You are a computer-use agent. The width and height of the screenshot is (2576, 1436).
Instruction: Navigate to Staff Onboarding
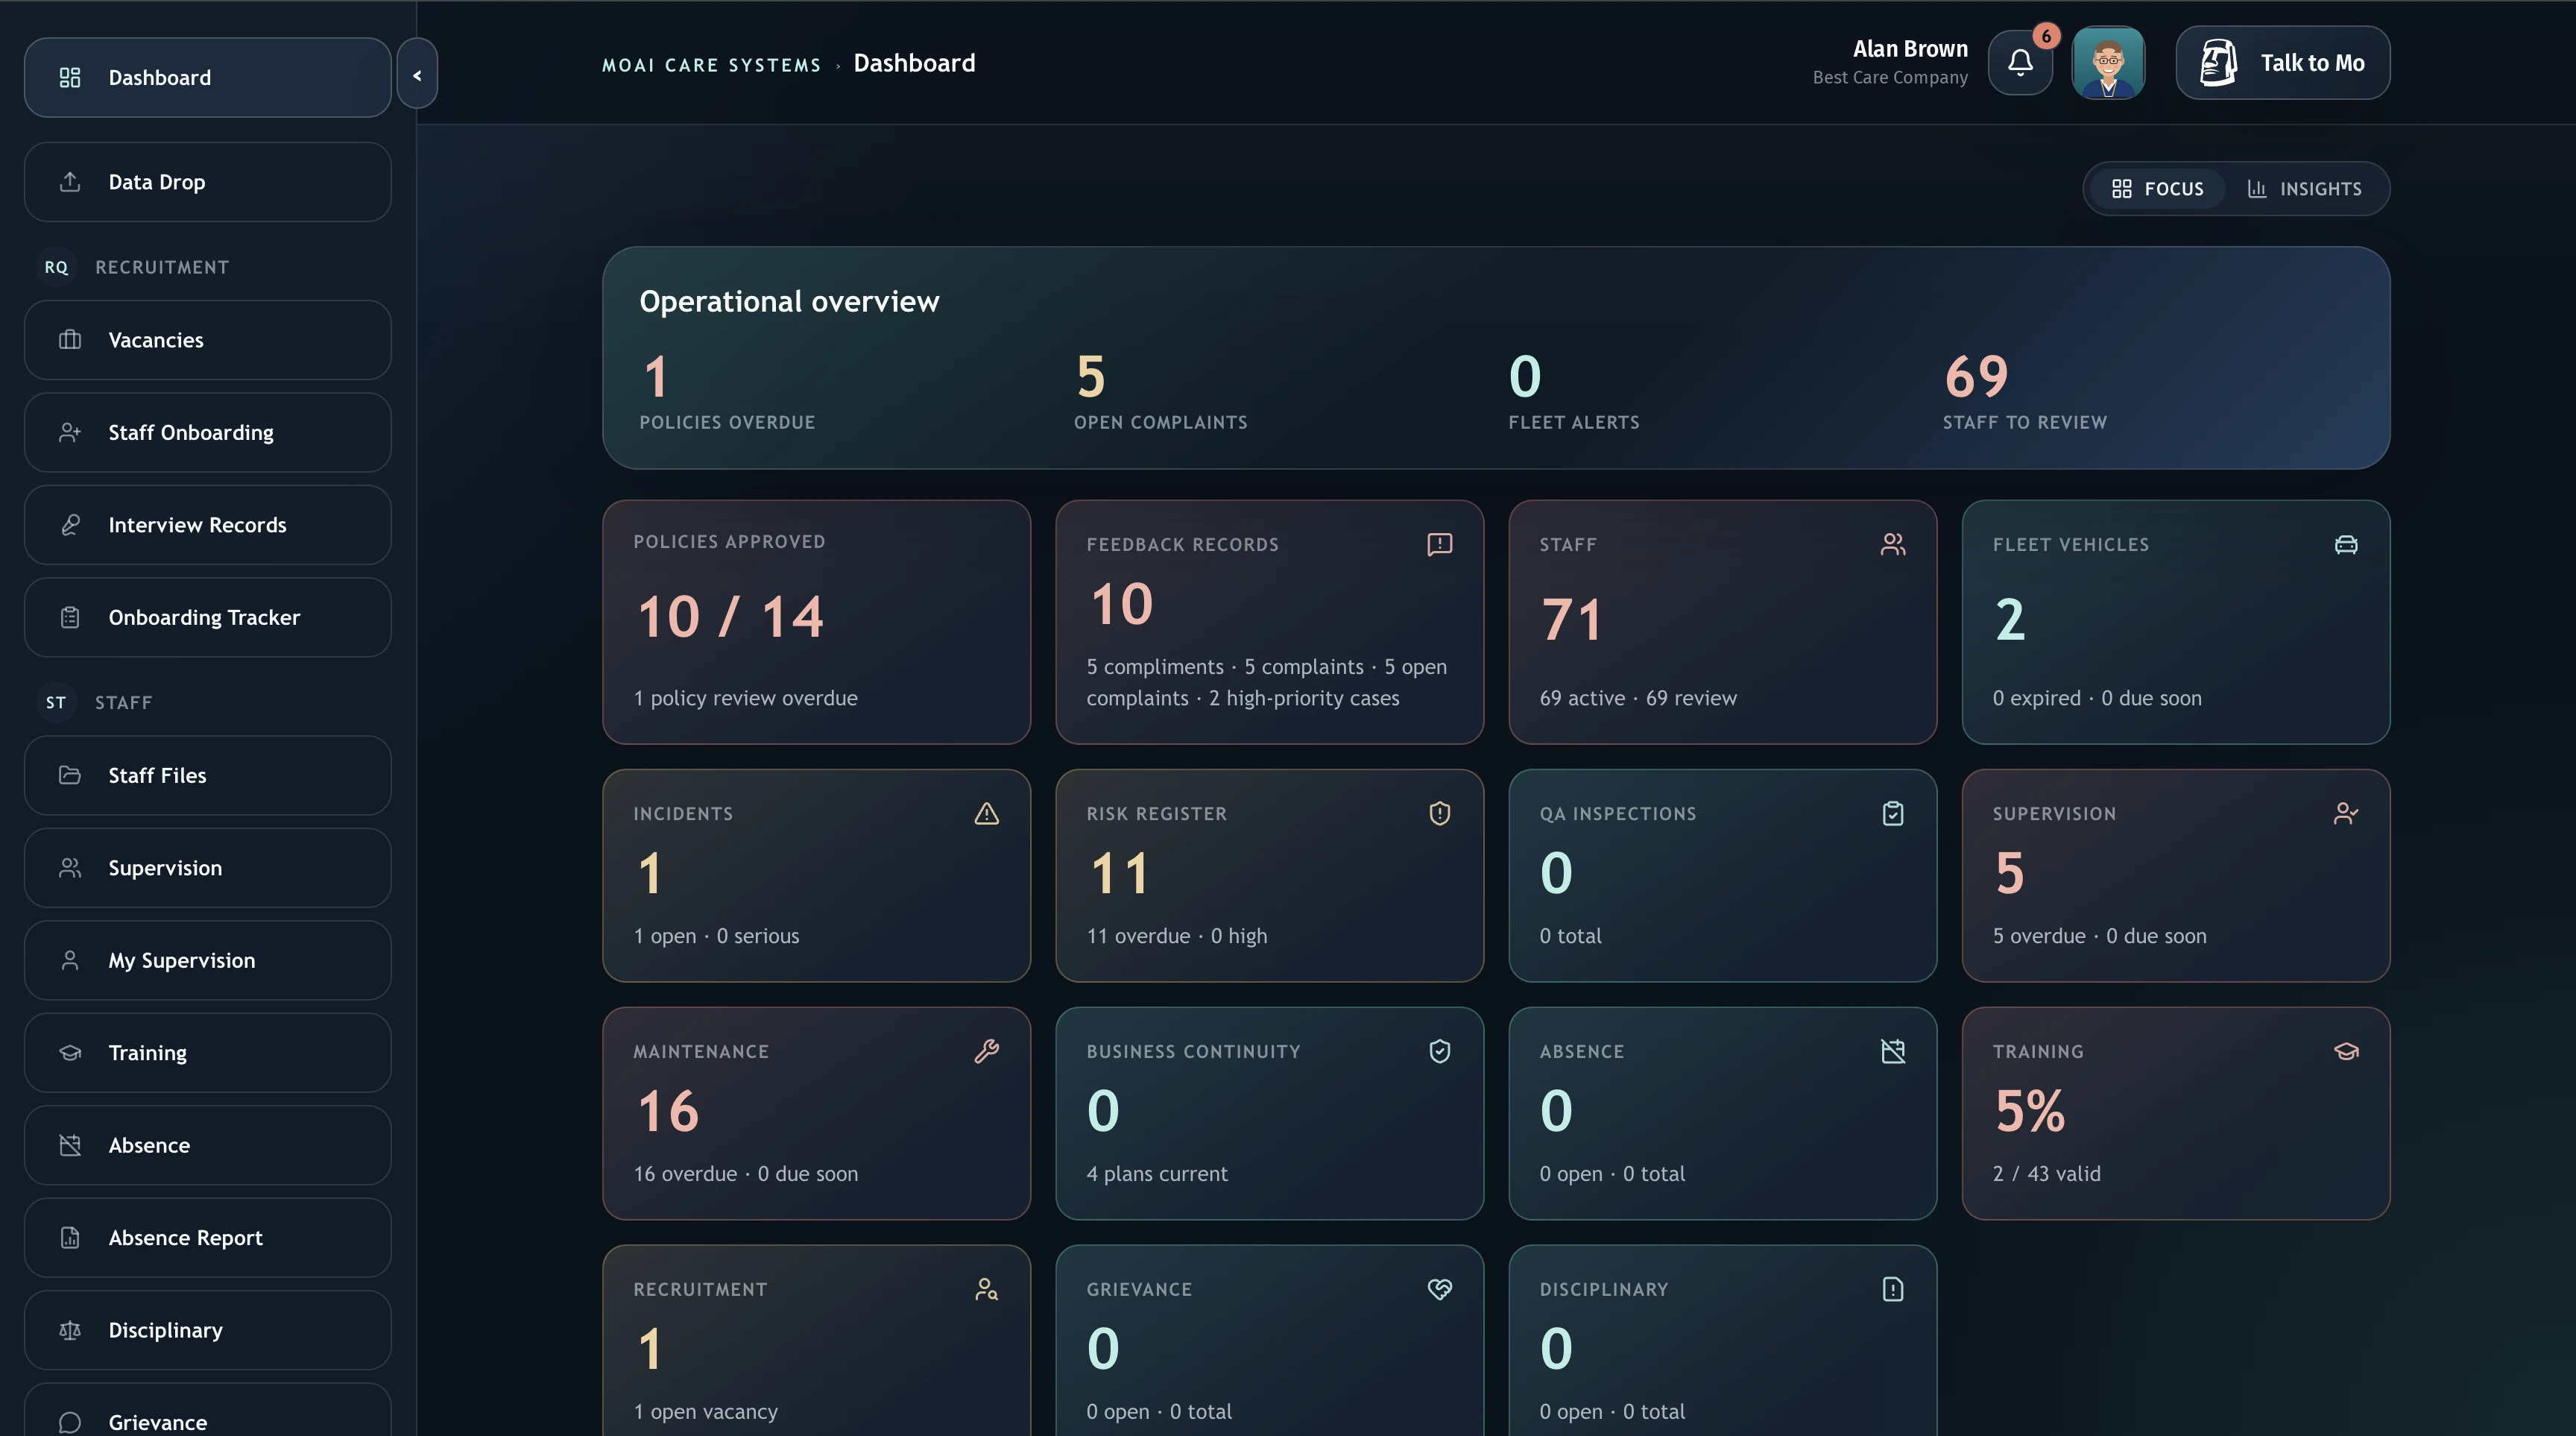point(207,433)
